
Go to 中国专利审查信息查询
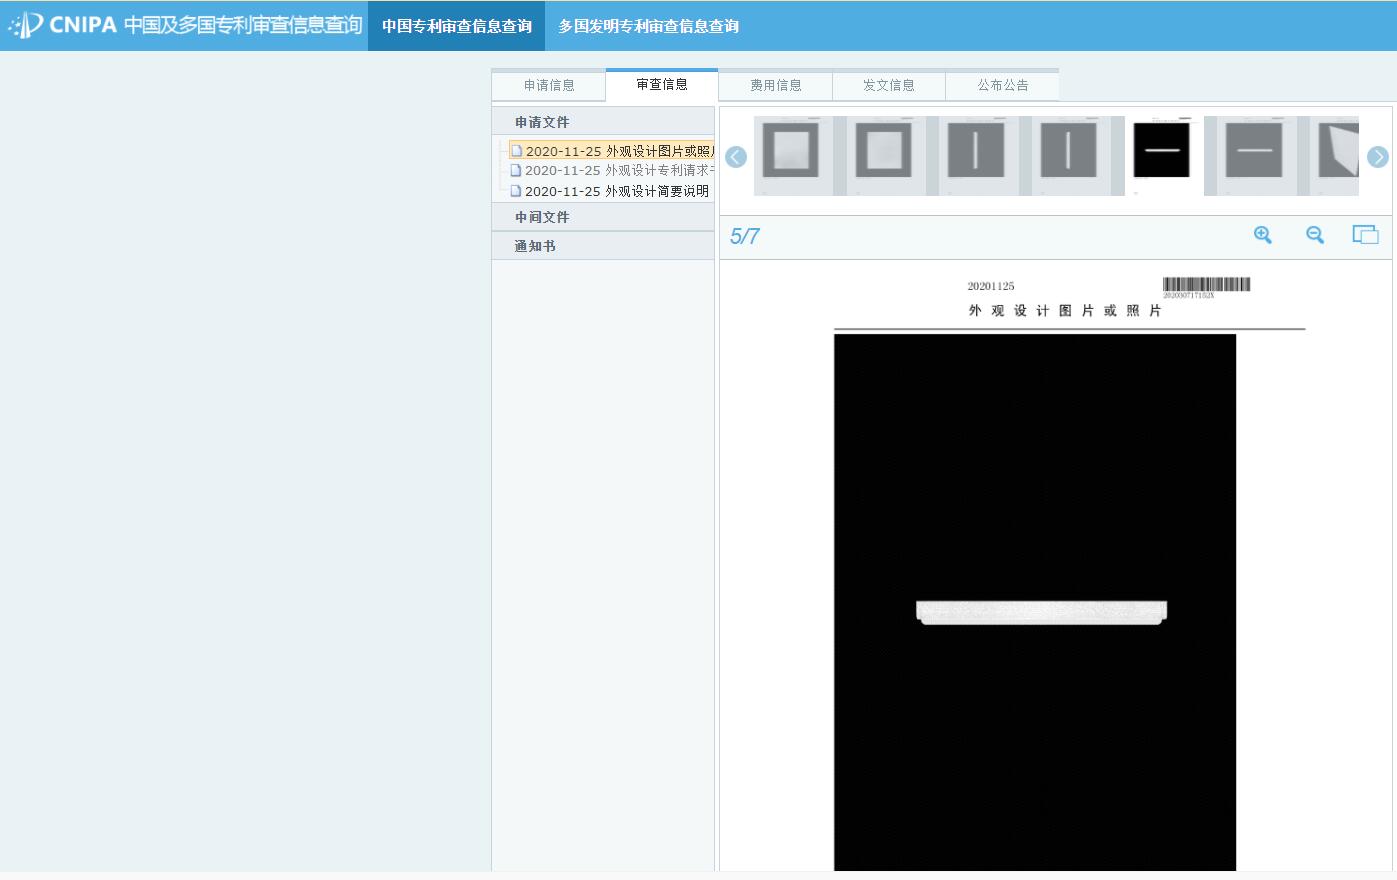point(457,26)
